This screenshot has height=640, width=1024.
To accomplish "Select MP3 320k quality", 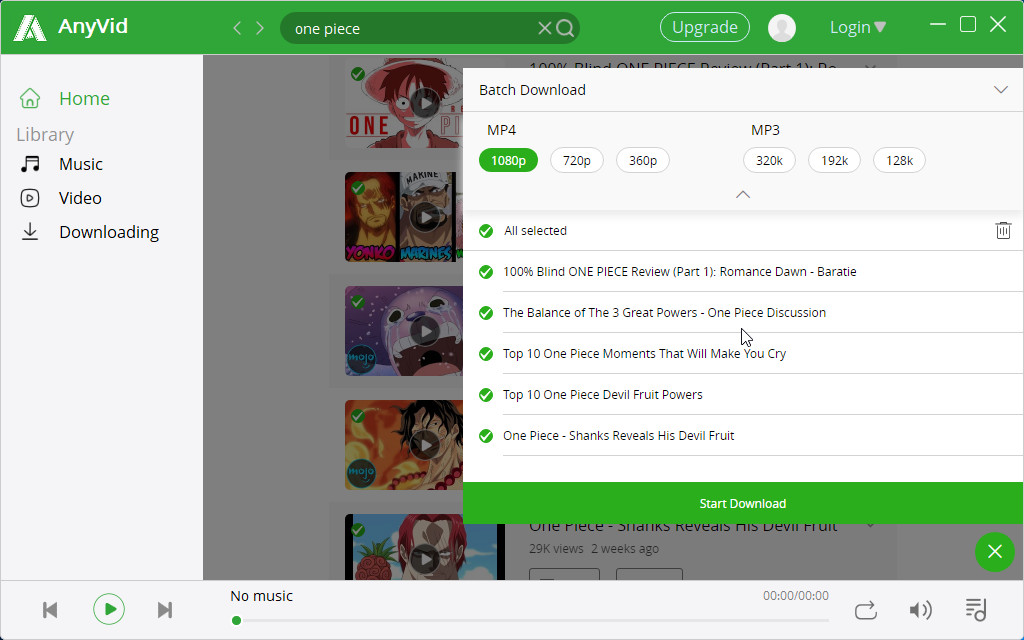I will (769, 161).
